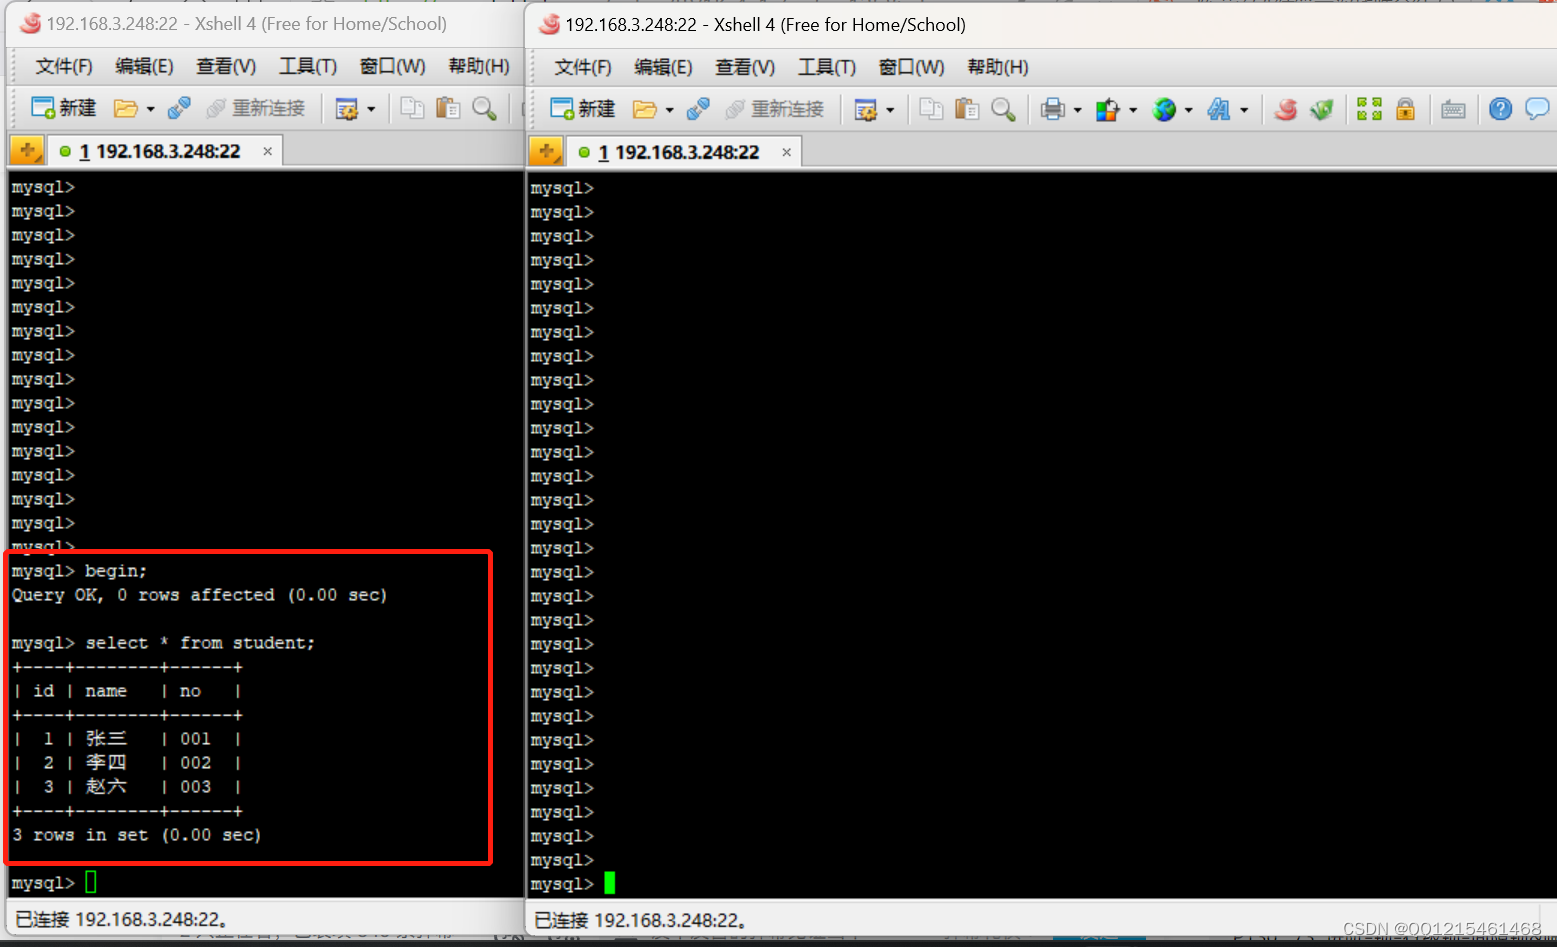Open 窗口(W) menu in left window
This screenshot has width=1557, height=947.
click(392, 66)
